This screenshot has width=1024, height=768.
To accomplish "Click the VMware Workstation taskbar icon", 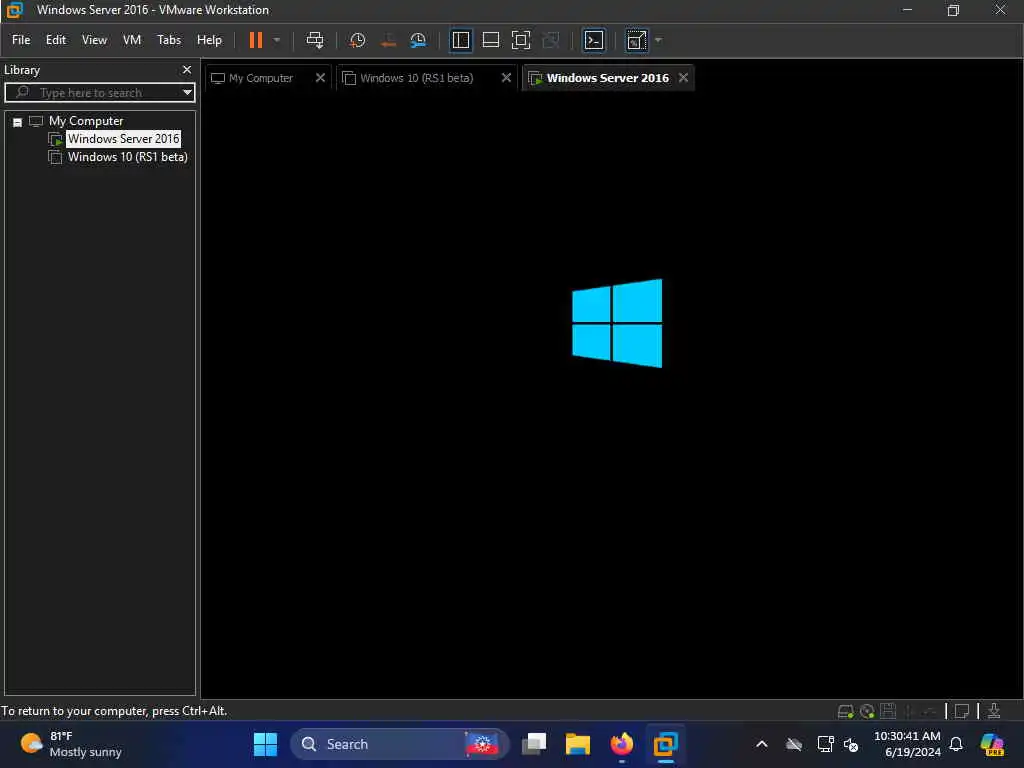I will [665, 744].
